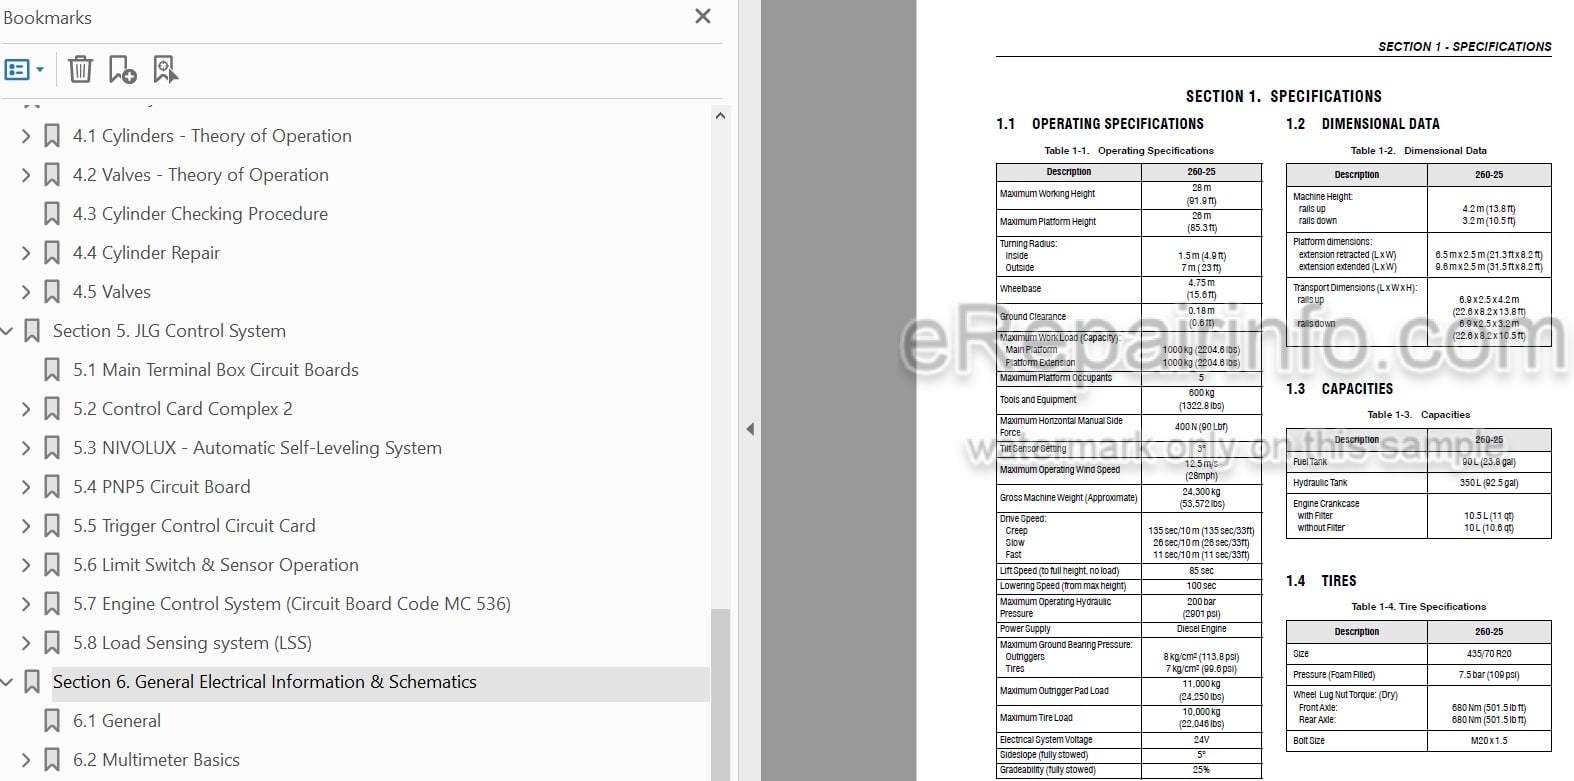Click bookmark icon beside 5.5 Trigger Control
The image size is (1574, 781).
(x=52, y=526)
